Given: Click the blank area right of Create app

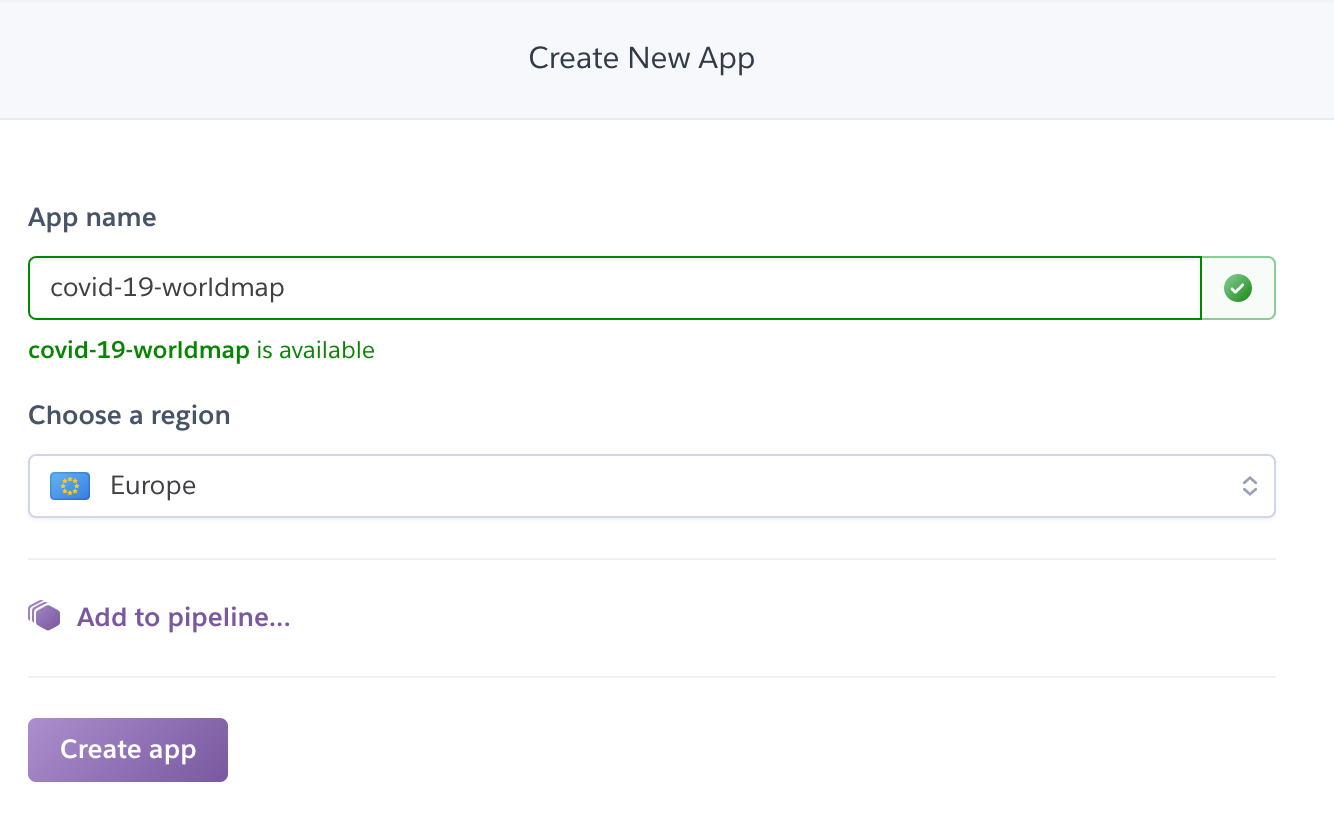Looking at the screenshot, I should (700, 750).
